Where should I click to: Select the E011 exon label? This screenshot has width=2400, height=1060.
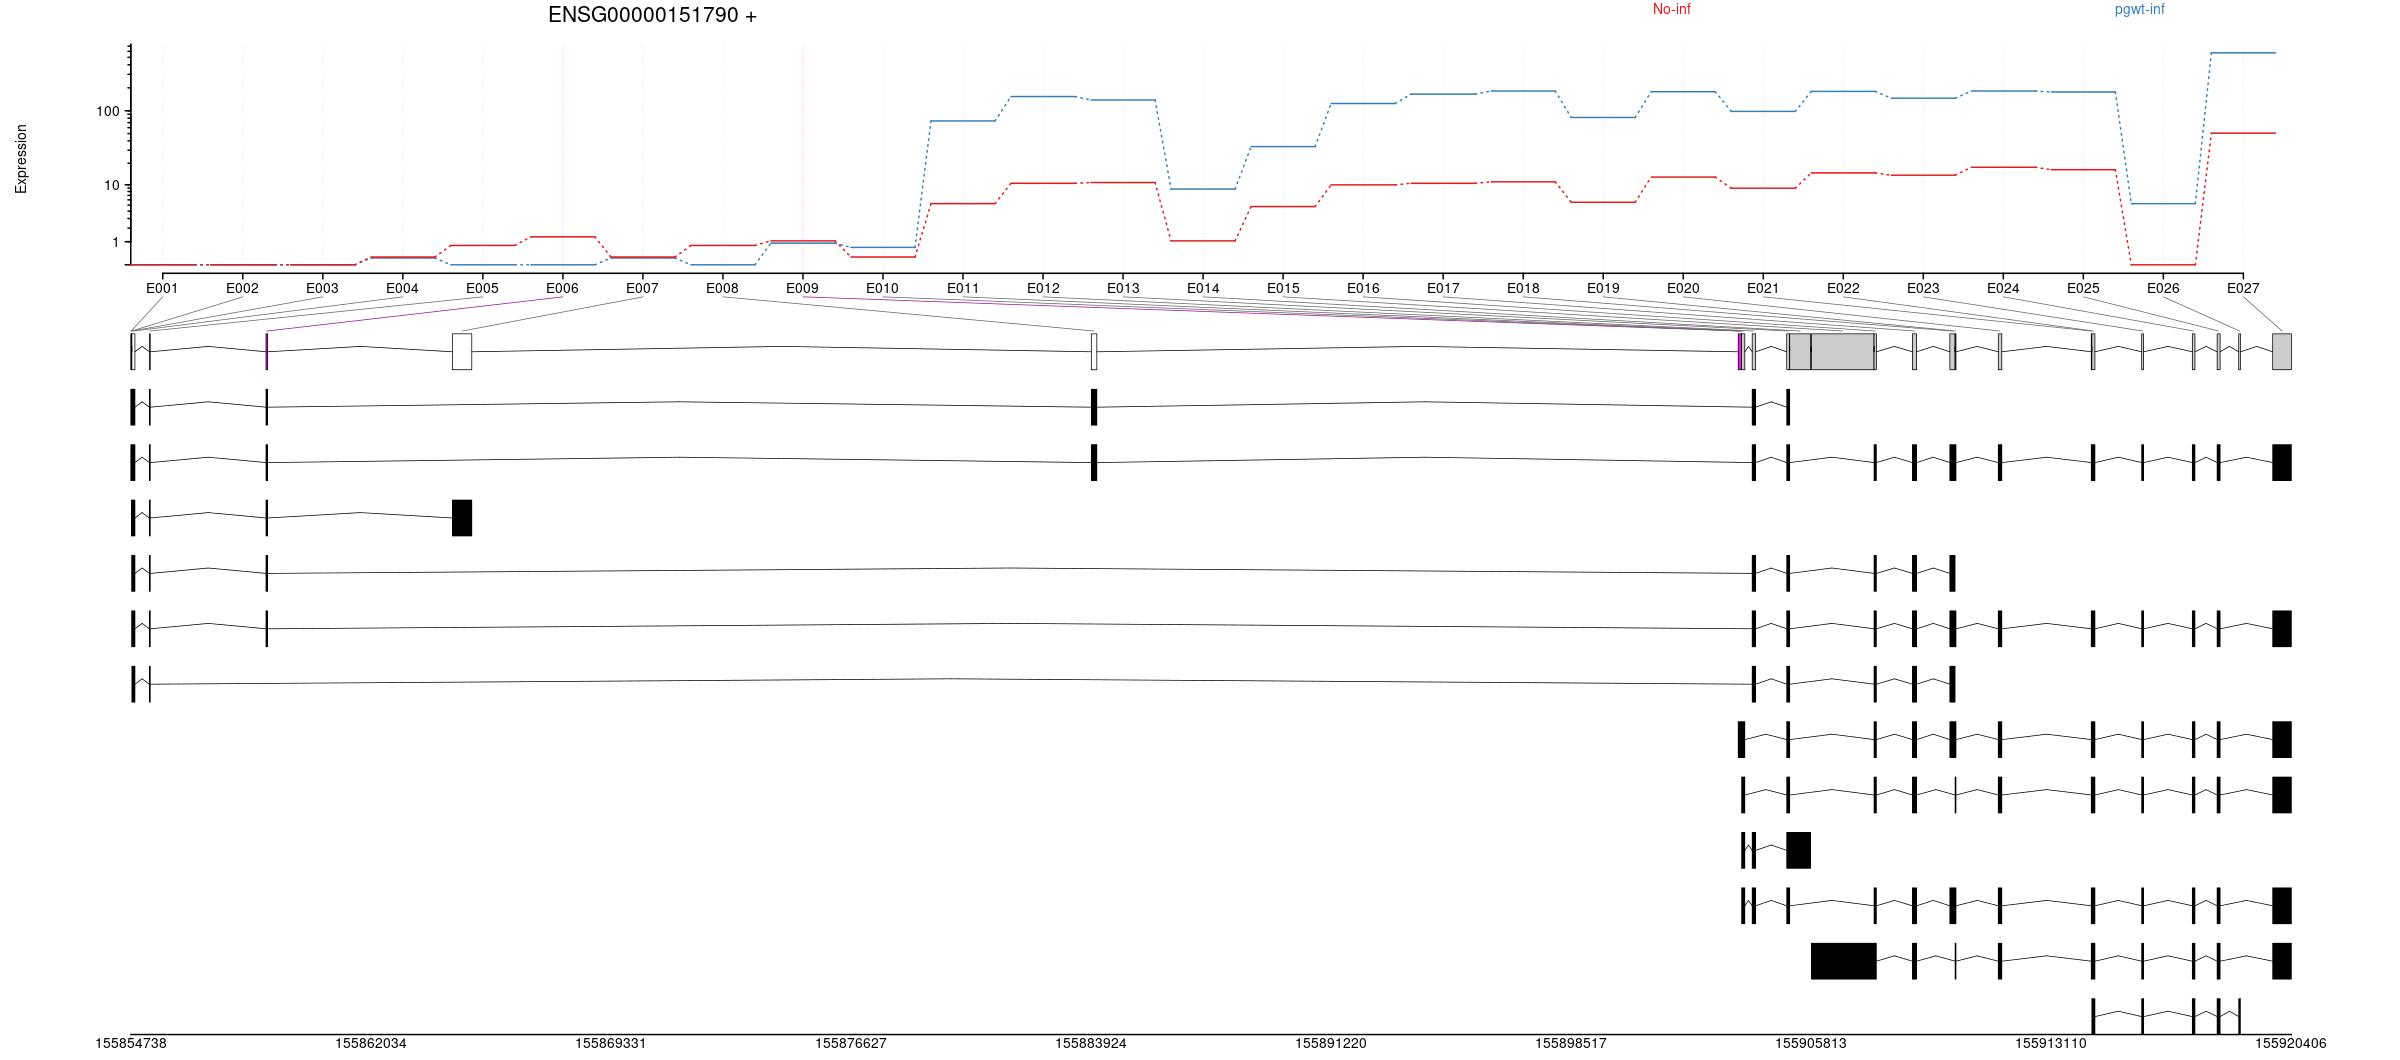tap(963, 288)
